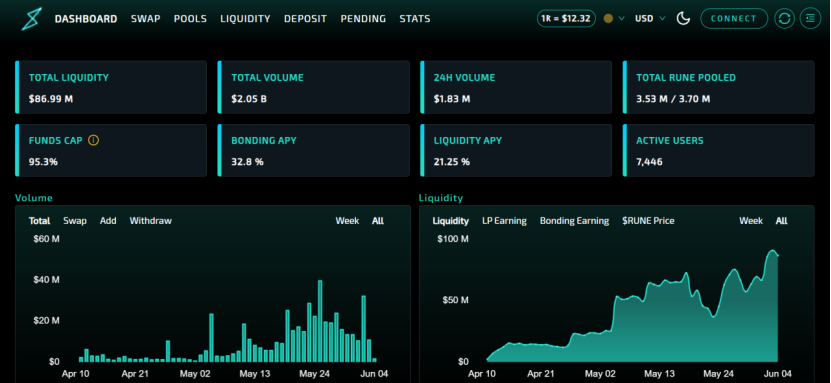This screenshot has height=383, width=831.
Task: Click the $1.83 M 24H volume value
Action: [452, 99]
